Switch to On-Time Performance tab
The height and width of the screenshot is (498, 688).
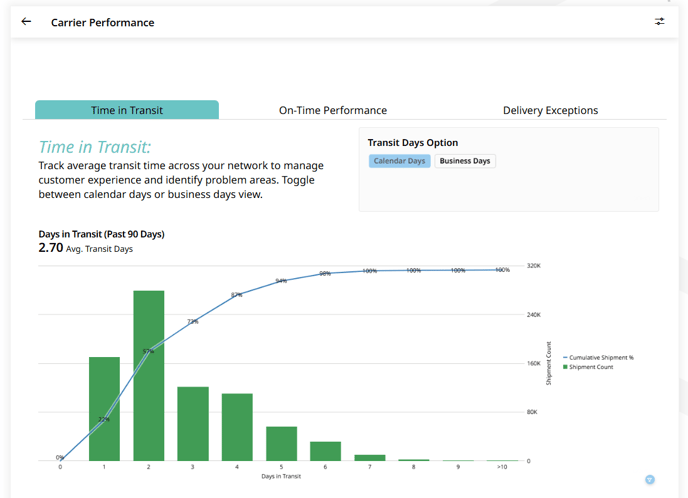tap(332, 110)
